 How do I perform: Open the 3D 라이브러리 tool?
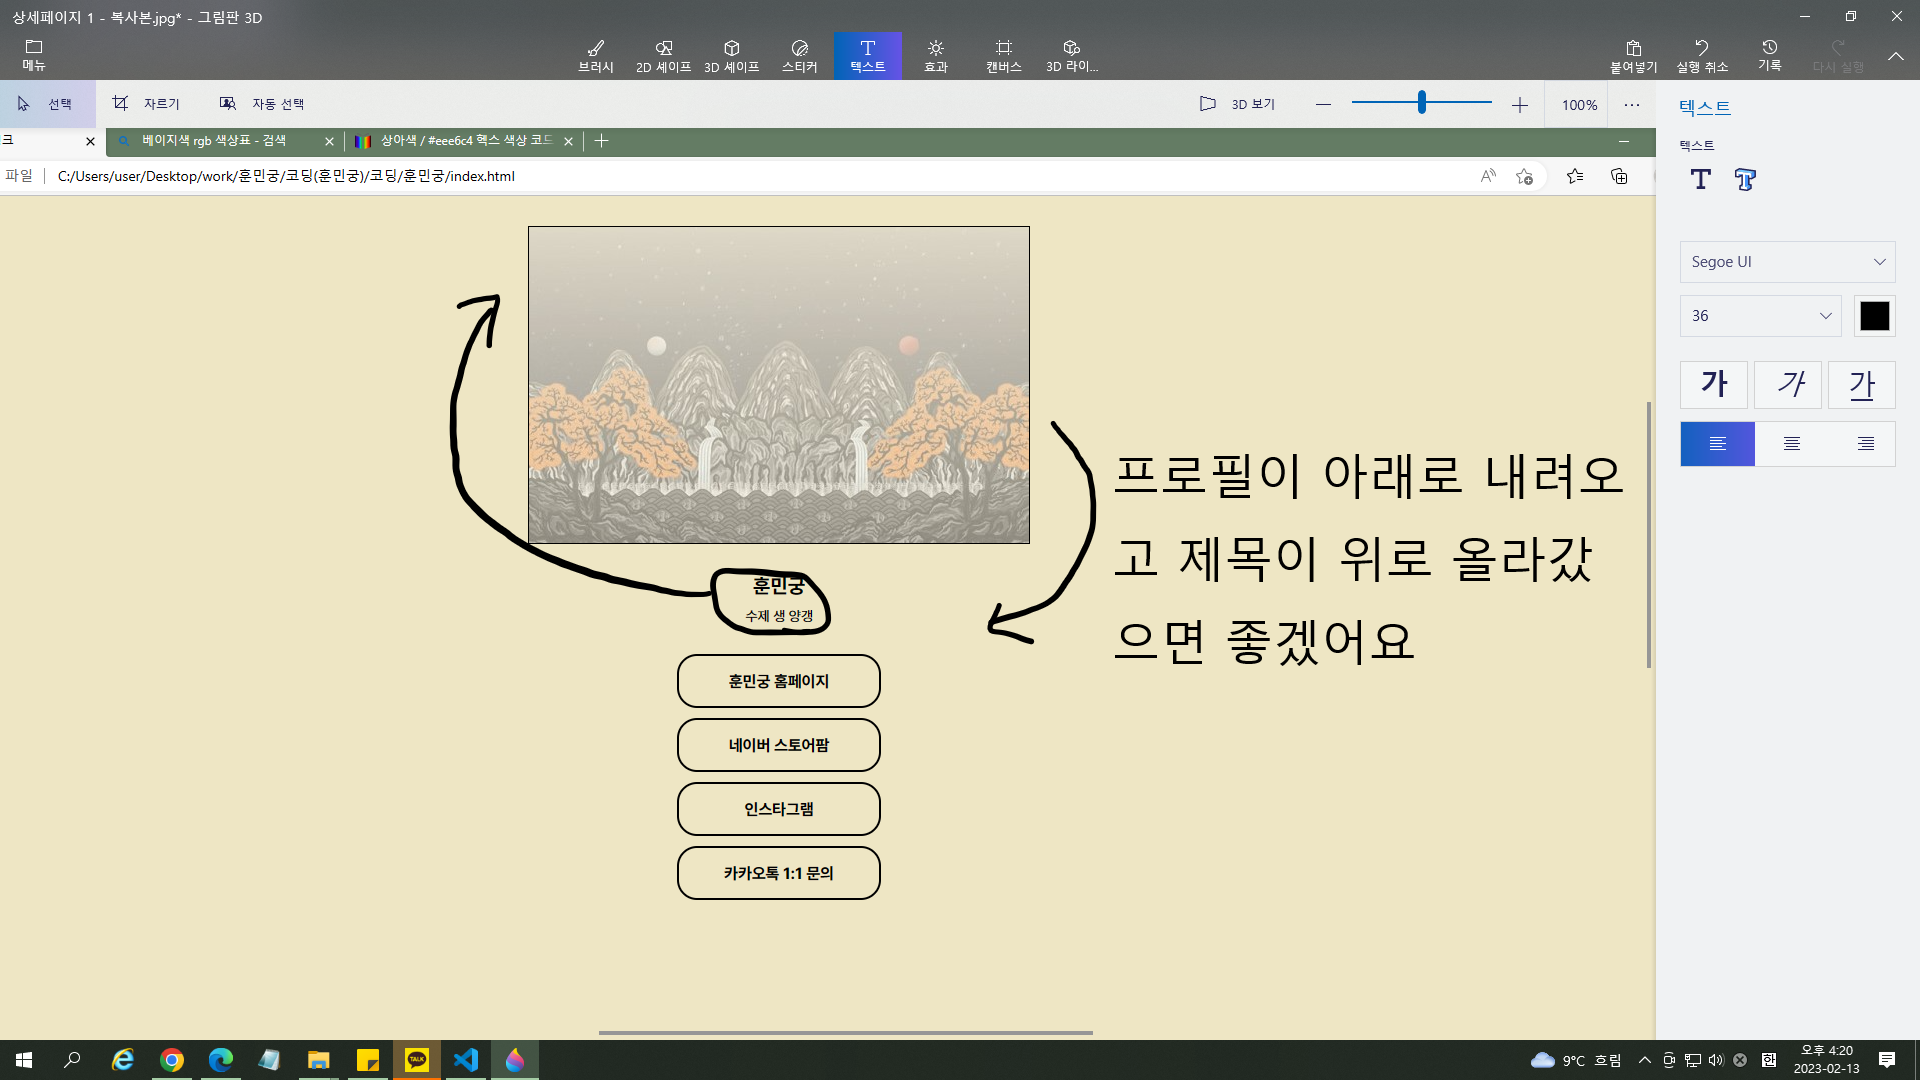click(1072, 56)
